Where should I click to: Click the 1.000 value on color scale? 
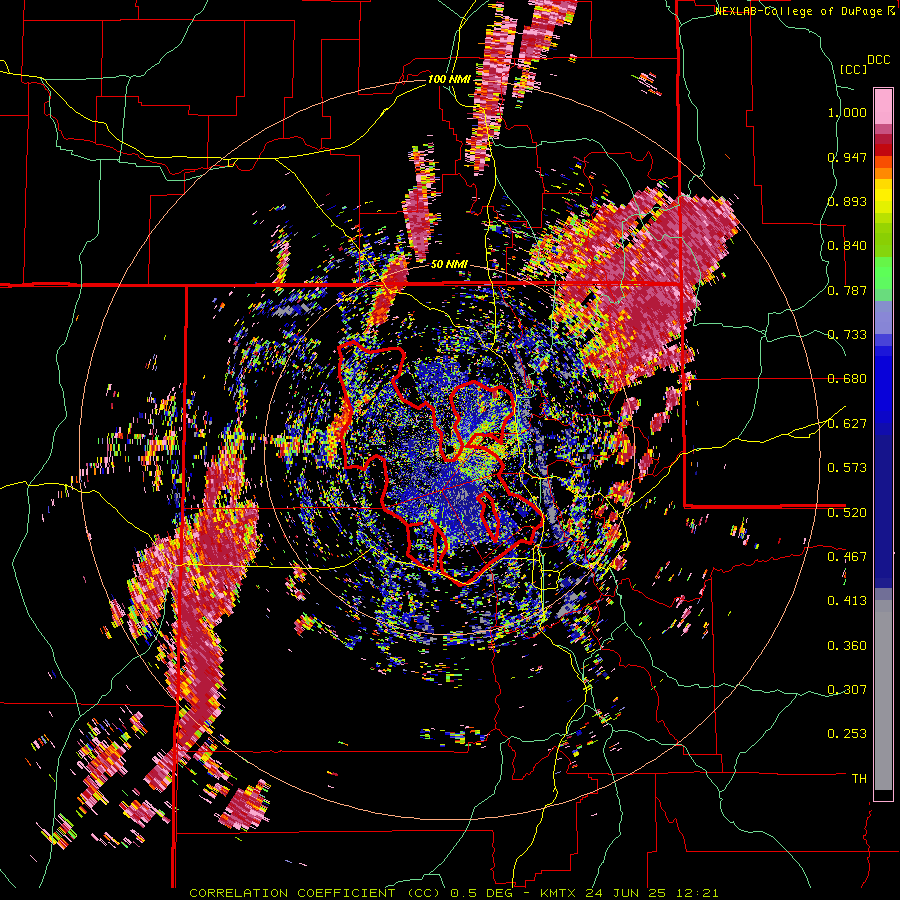point(847,112)
